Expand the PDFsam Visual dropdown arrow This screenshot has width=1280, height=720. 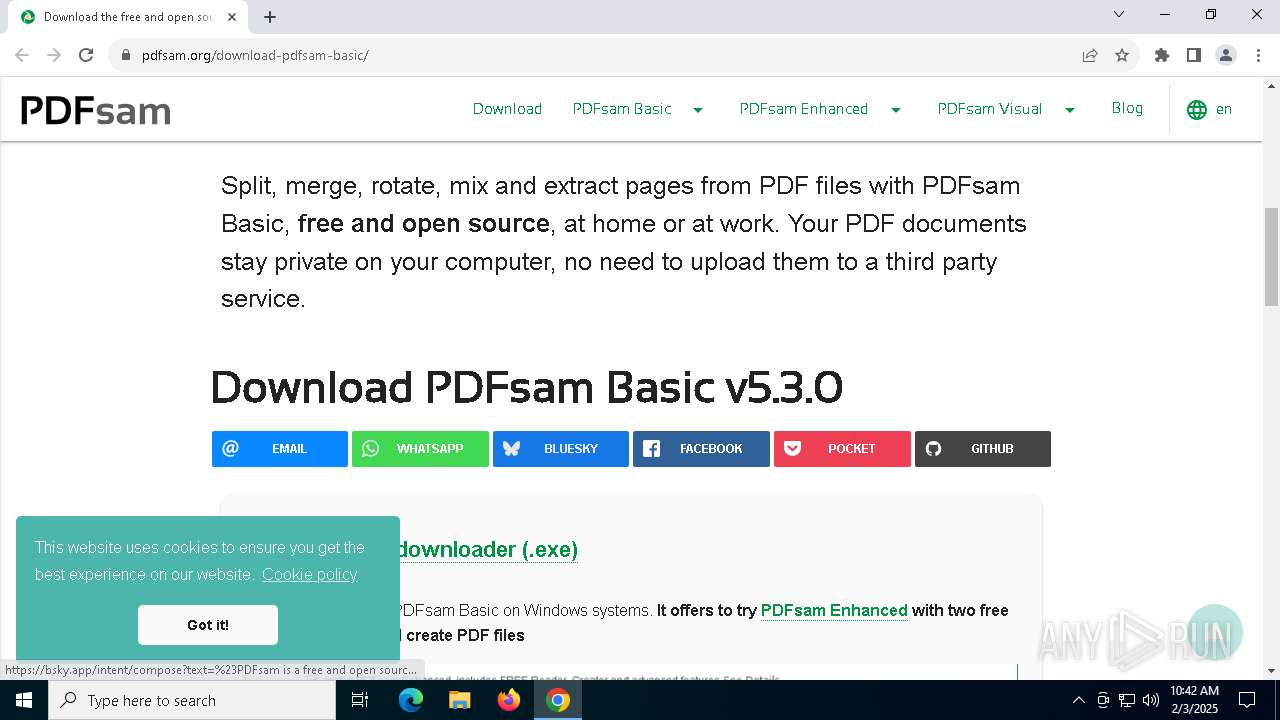(x=1070, y=110)
